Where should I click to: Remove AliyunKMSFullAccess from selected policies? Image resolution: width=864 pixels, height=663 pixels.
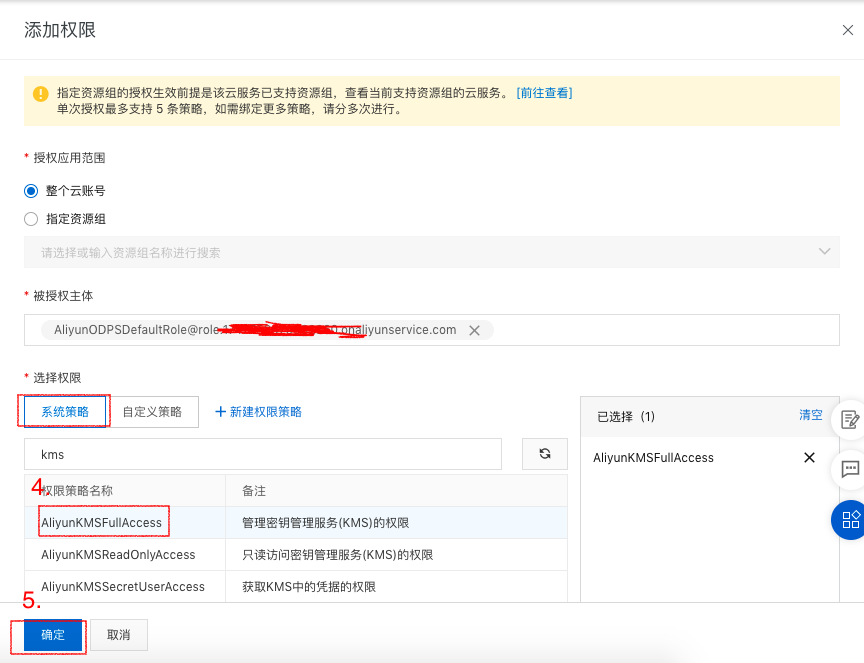pos(809,457)
